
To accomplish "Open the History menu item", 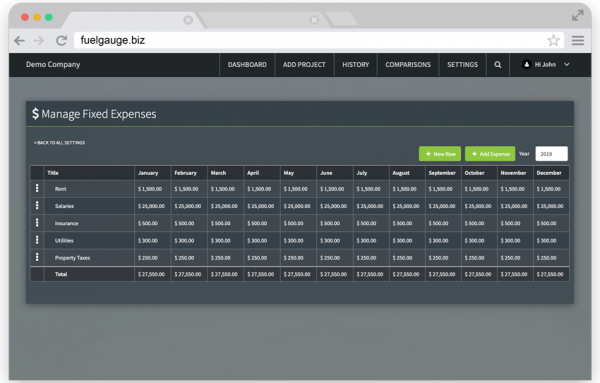I will pyautogui.click(x=355, y=65).
